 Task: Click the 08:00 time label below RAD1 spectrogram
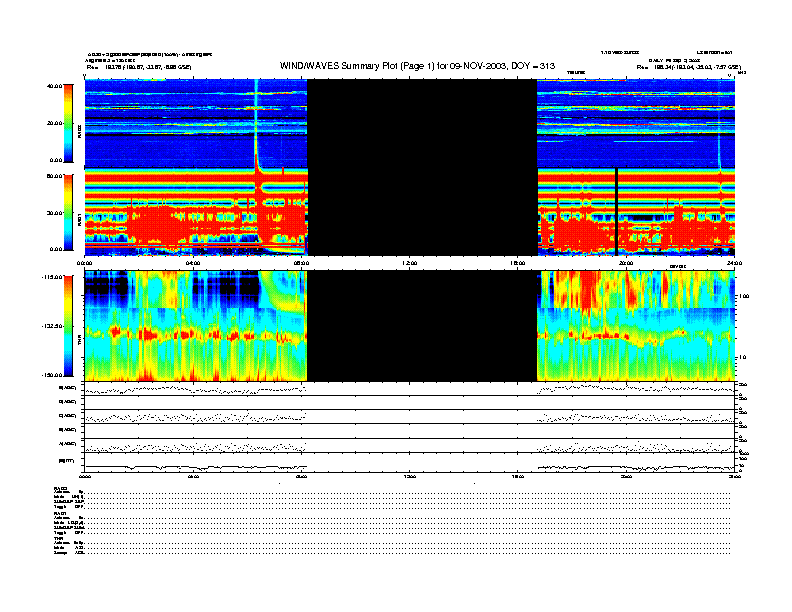301,263
